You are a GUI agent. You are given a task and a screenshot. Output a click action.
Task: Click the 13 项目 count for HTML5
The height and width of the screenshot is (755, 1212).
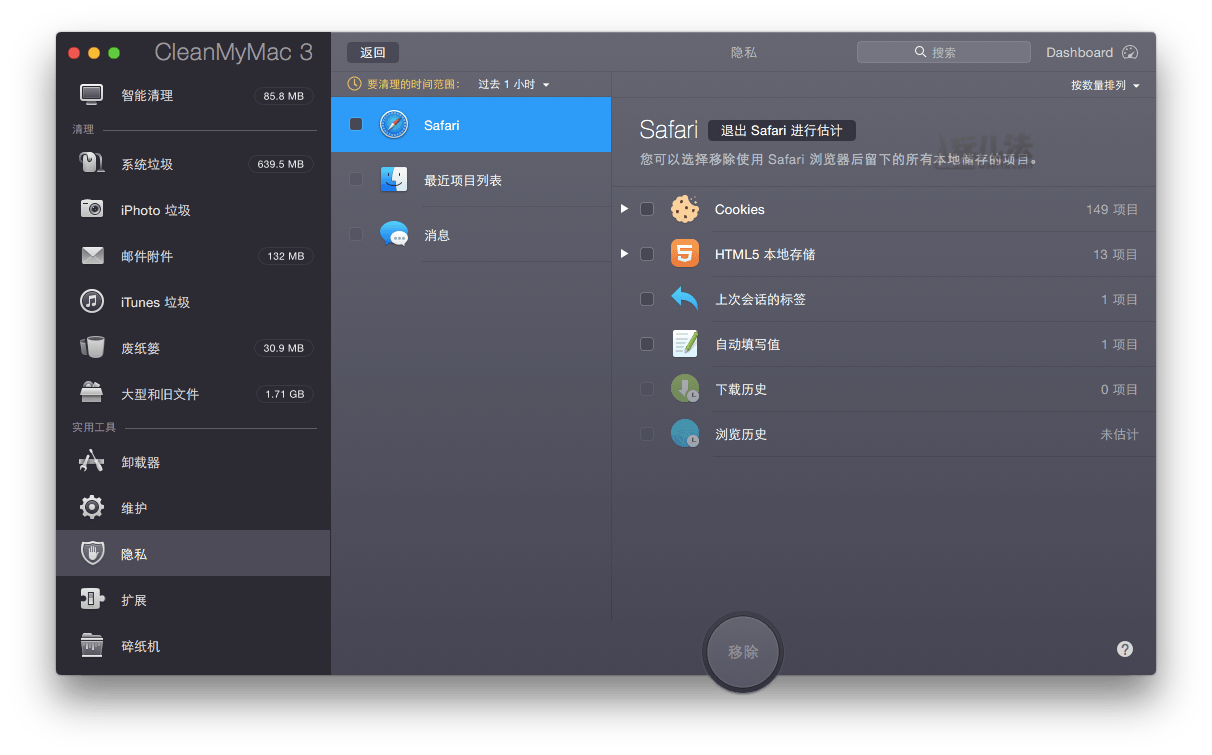click(1115, 254)
